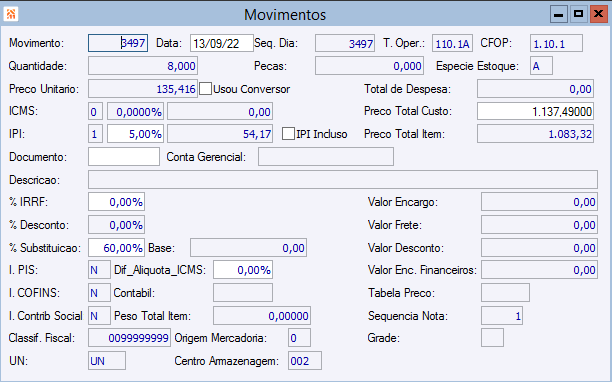
Task: Click the Valor Enc. Financeiros field
Action: [539, 270]
